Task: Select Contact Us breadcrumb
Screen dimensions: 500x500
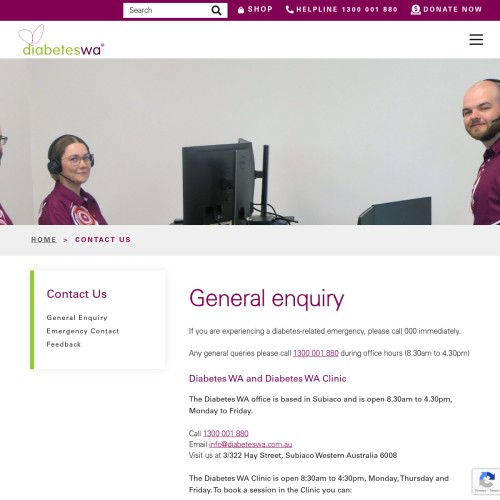Action: pos(103,240)
